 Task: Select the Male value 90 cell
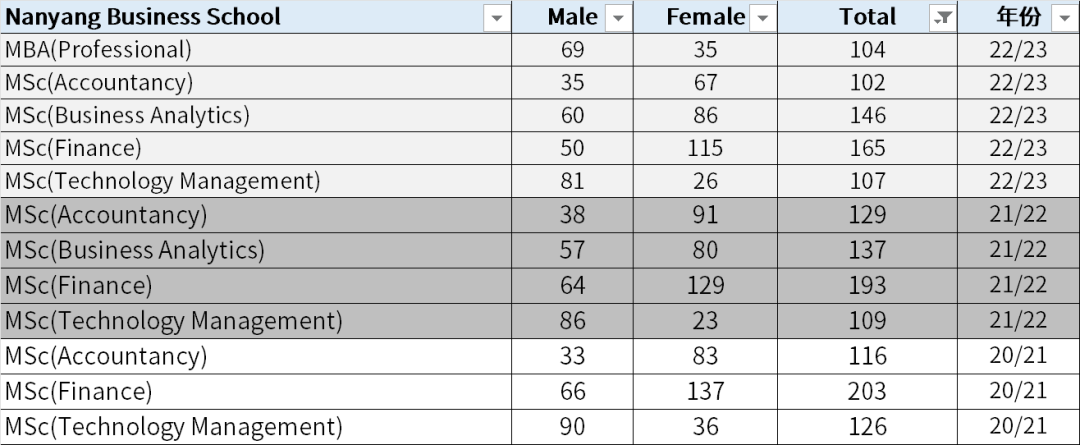point(573,427)
